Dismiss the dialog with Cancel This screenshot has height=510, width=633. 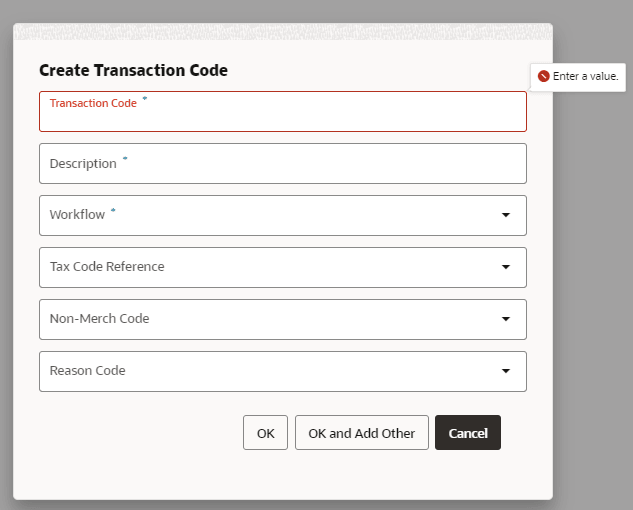pyautogui.click(x=468, y=432)
